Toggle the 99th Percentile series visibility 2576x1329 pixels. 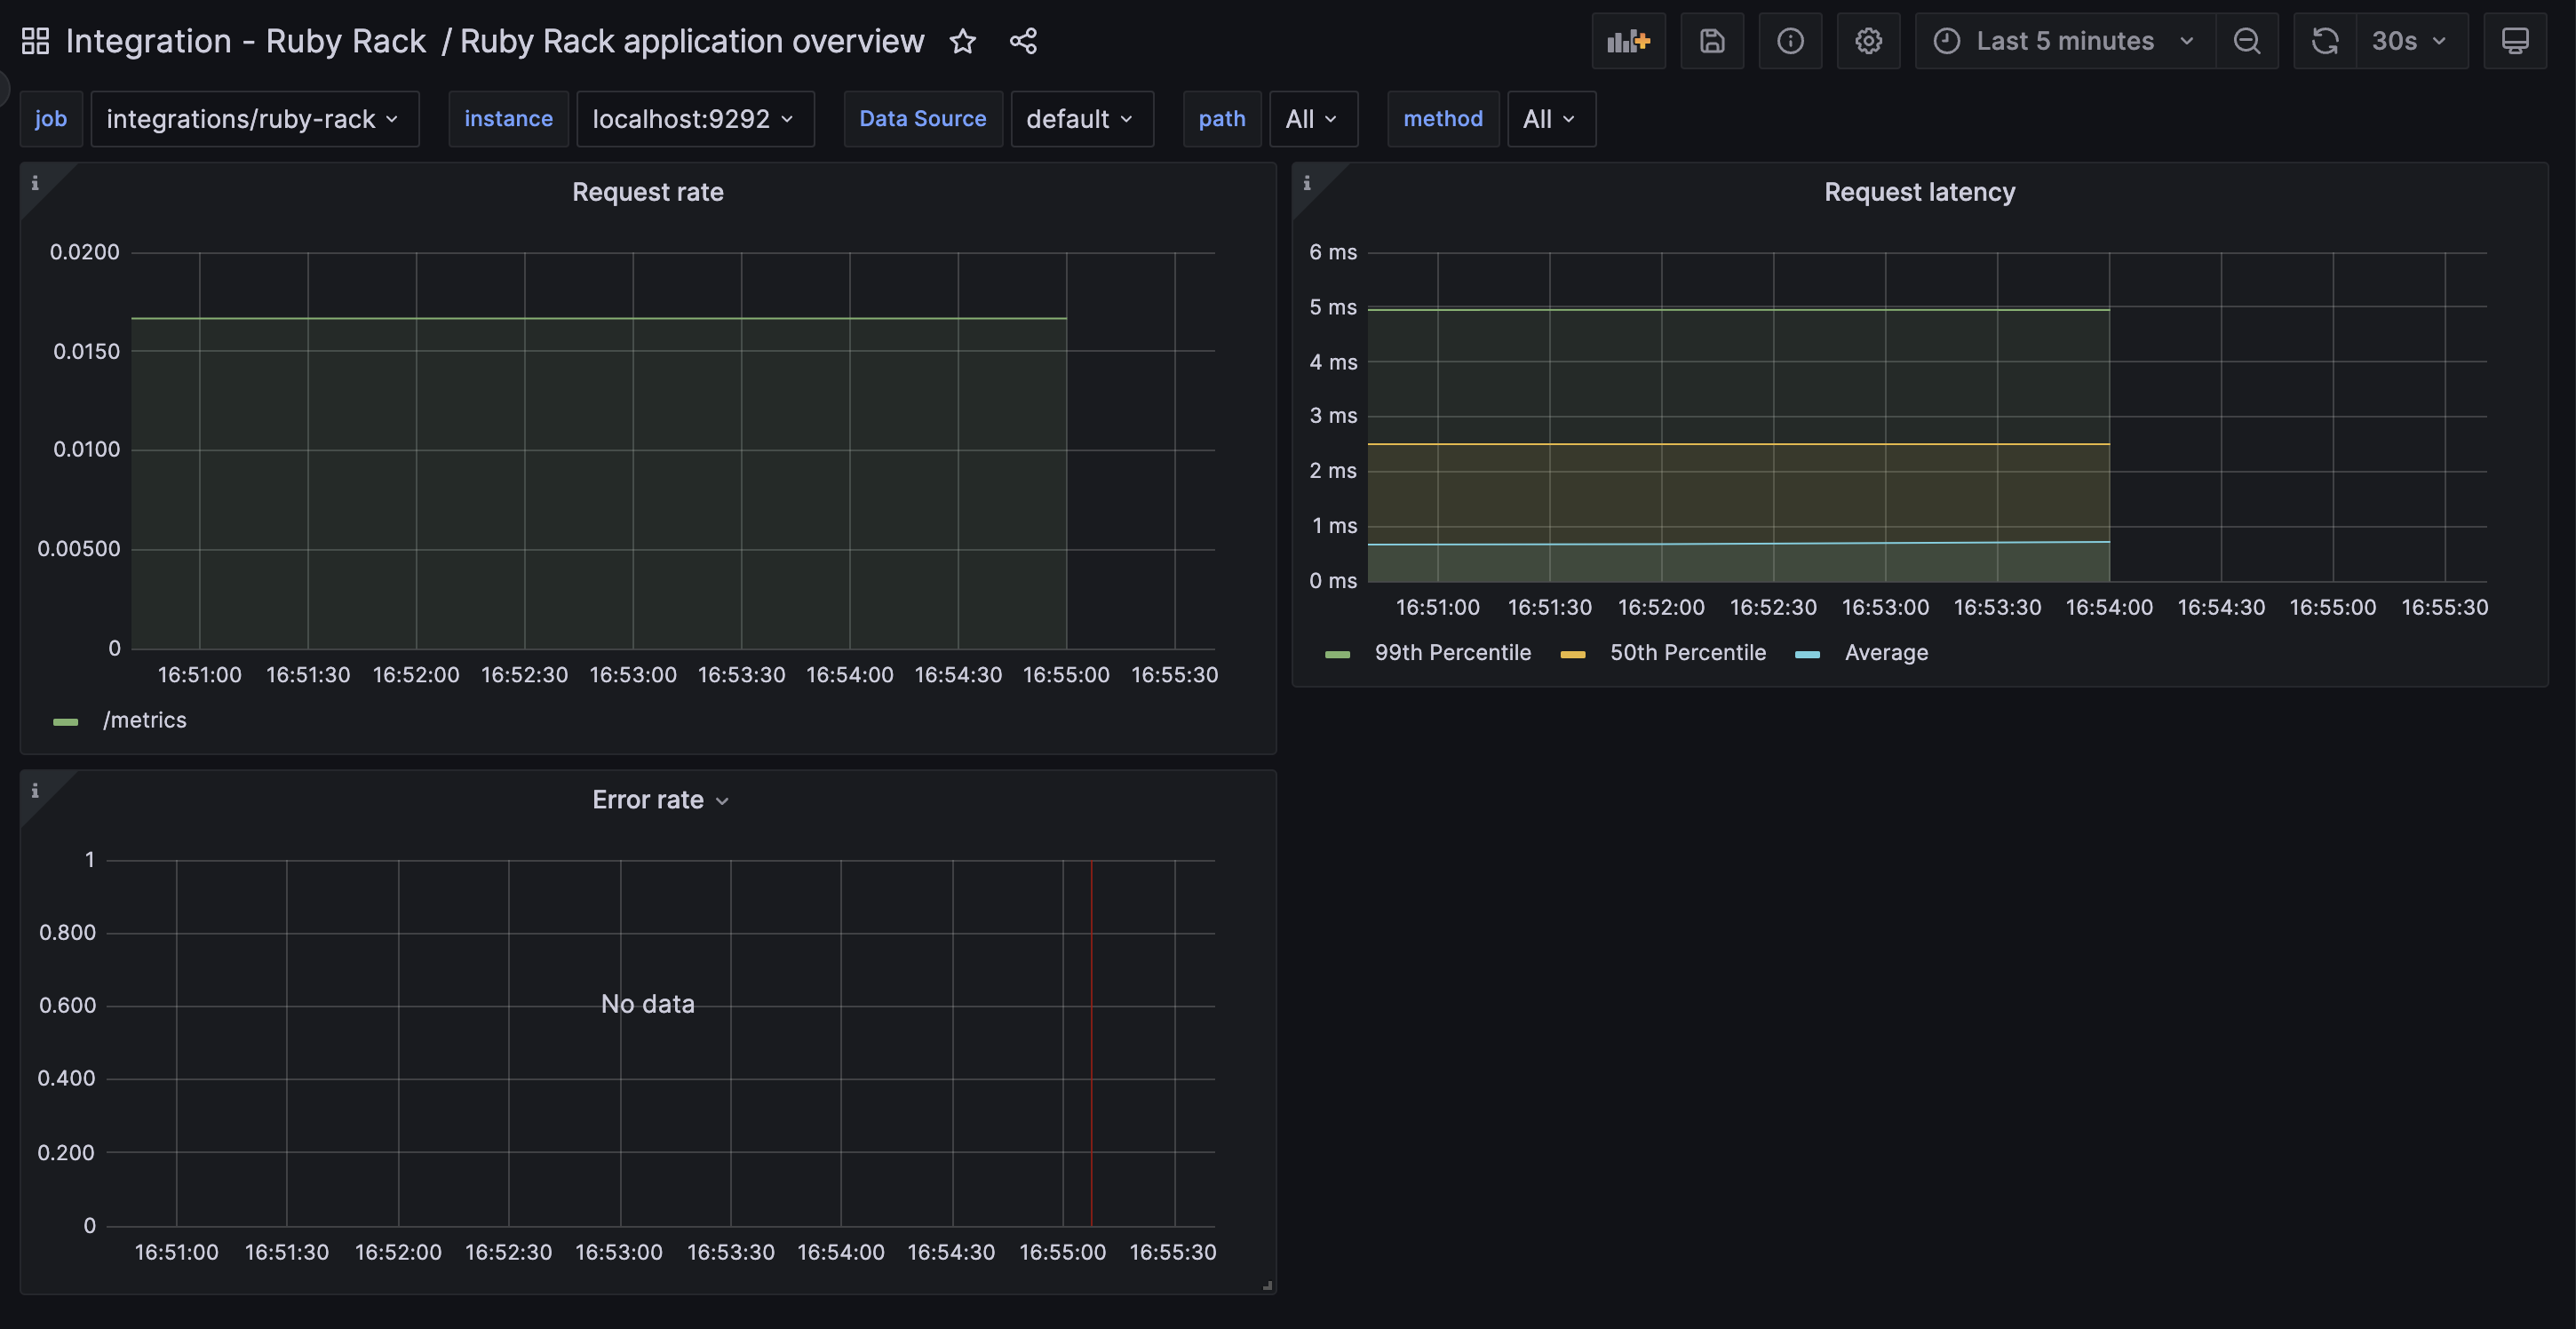pos(1452,652)
